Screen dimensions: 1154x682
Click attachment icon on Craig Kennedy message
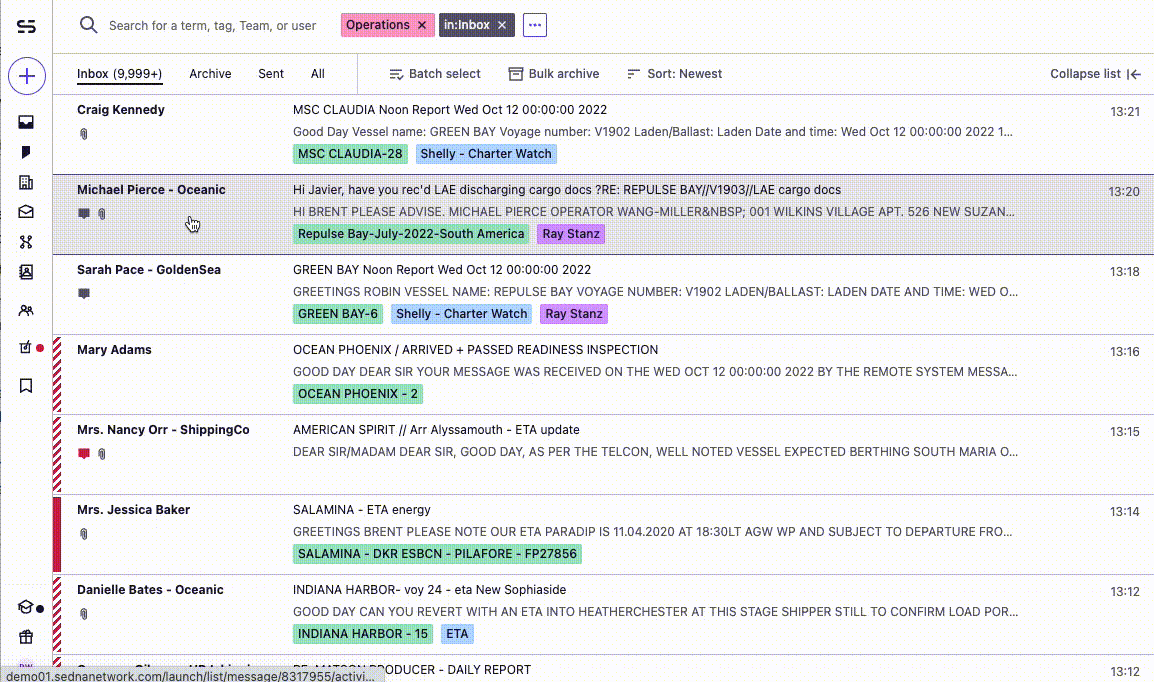[84, 134]
